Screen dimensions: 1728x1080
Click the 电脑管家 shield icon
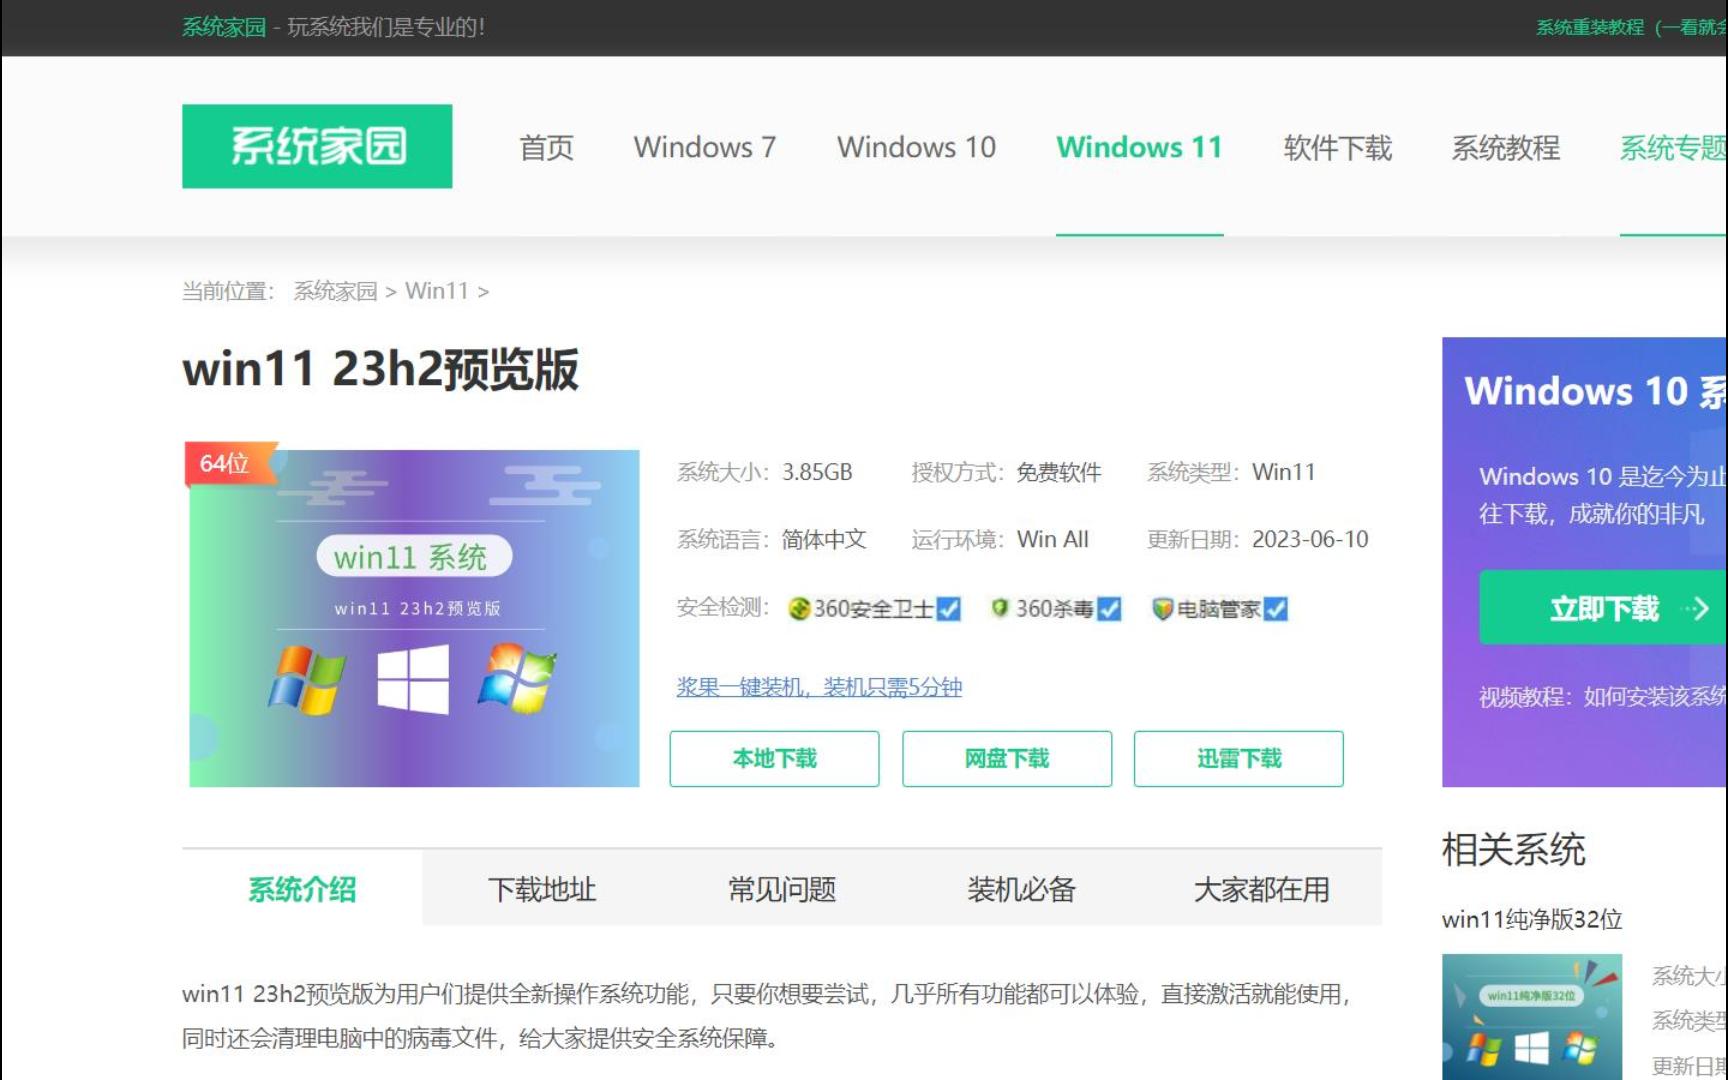(1162, 608)
